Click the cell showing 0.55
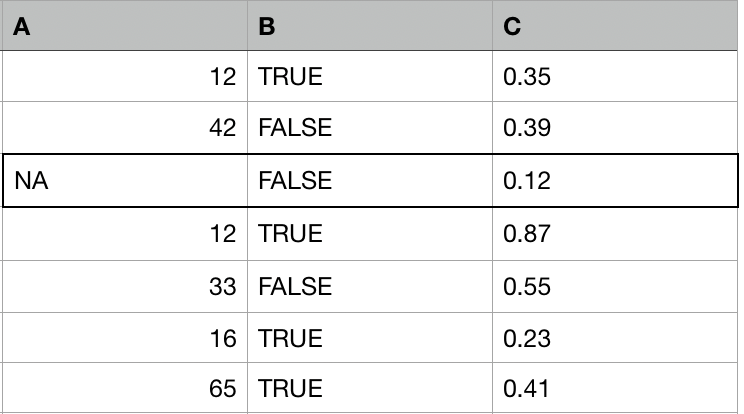The height and width of the screenshot is (414, 744). click(615, 286)
